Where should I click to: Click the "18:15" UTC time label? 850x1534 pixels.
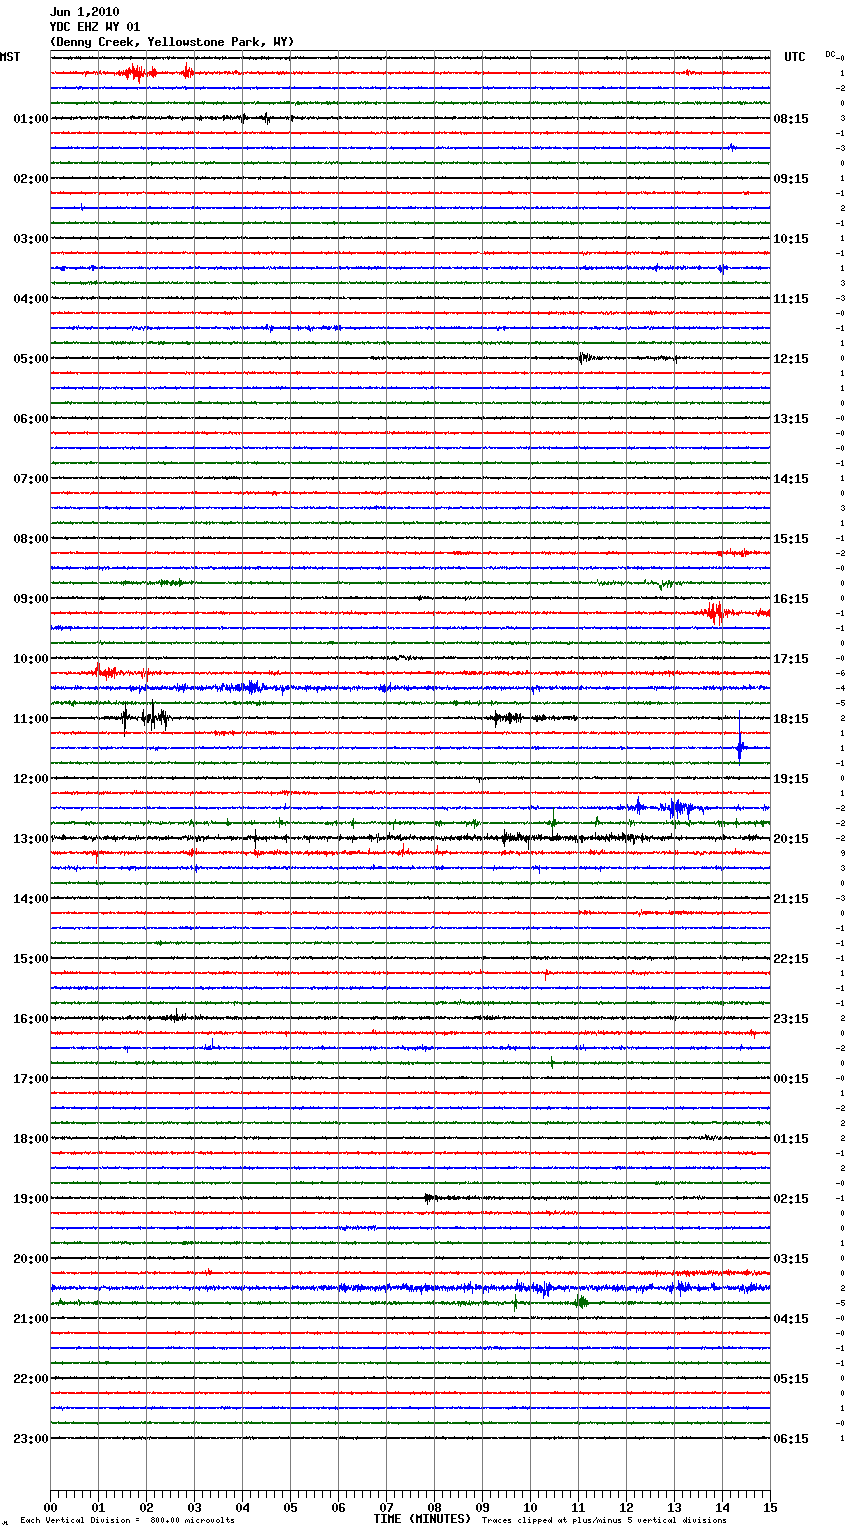point(791,719)
